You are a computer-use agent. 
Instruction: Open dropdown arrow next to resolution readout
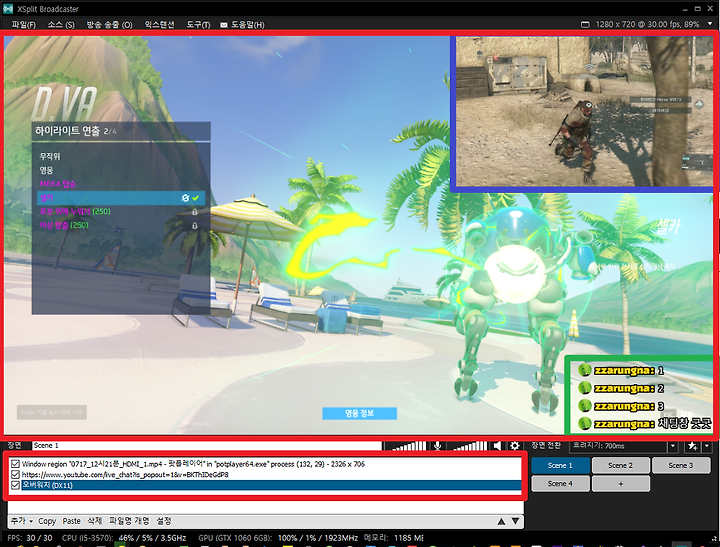pos(710,24)
